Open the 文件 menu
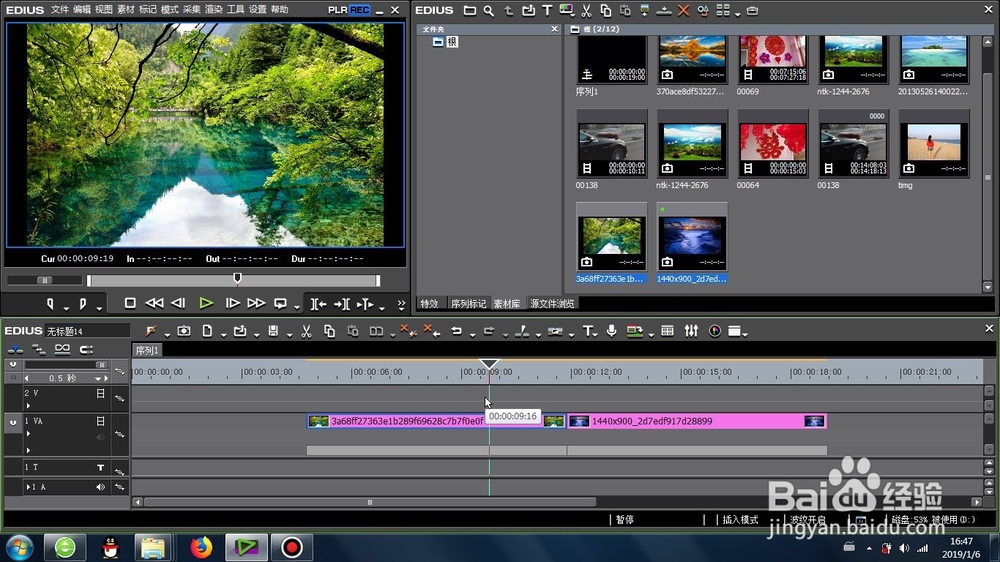Screen dimensions: 1000x562 (x=59, y=10)
